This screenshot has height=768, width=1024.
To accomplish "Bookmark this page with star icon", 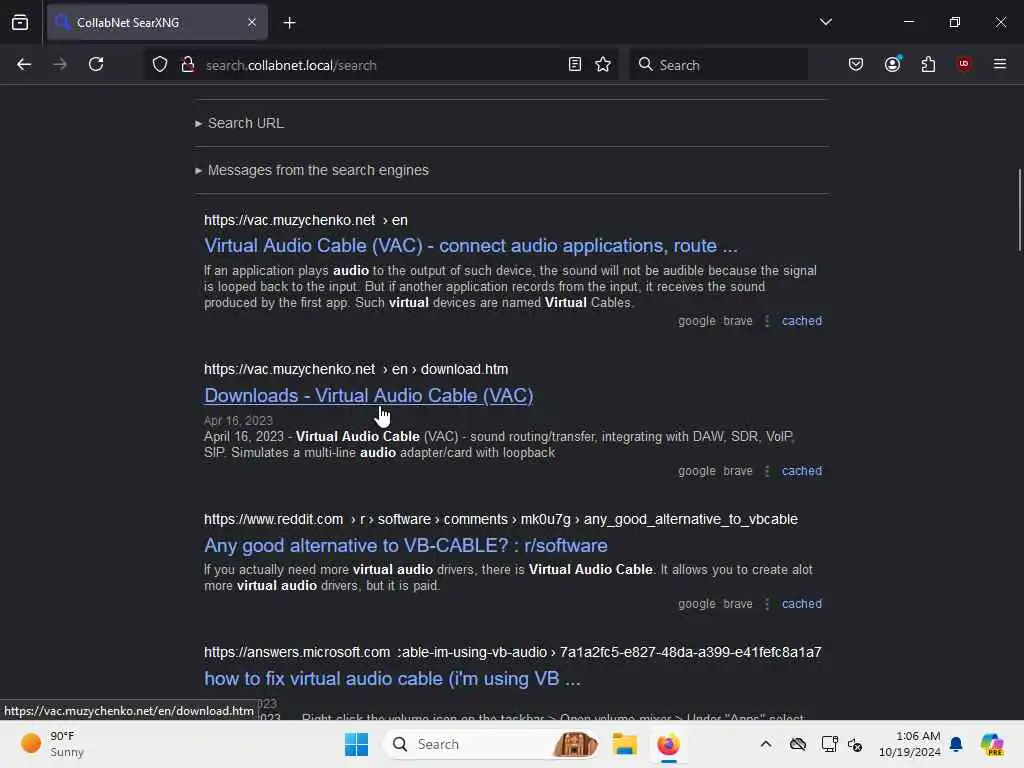I will [603, 65].
